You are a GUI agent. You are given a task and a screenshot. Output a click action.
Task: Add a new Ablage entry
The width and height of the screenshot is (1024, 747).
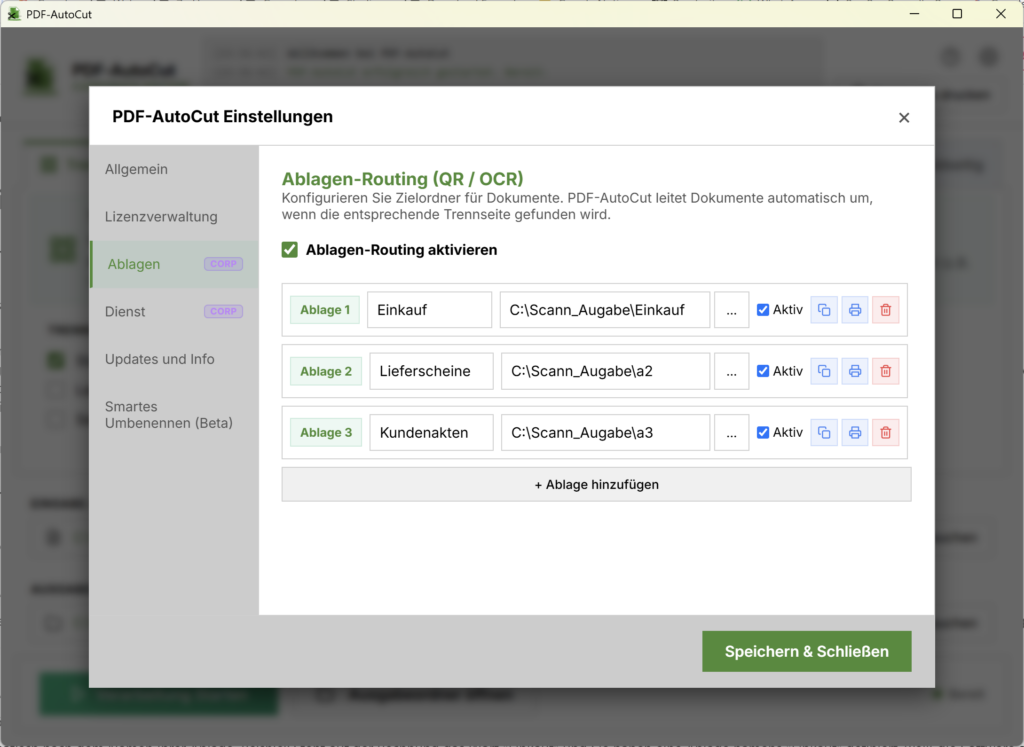click(x=596, y=485)
